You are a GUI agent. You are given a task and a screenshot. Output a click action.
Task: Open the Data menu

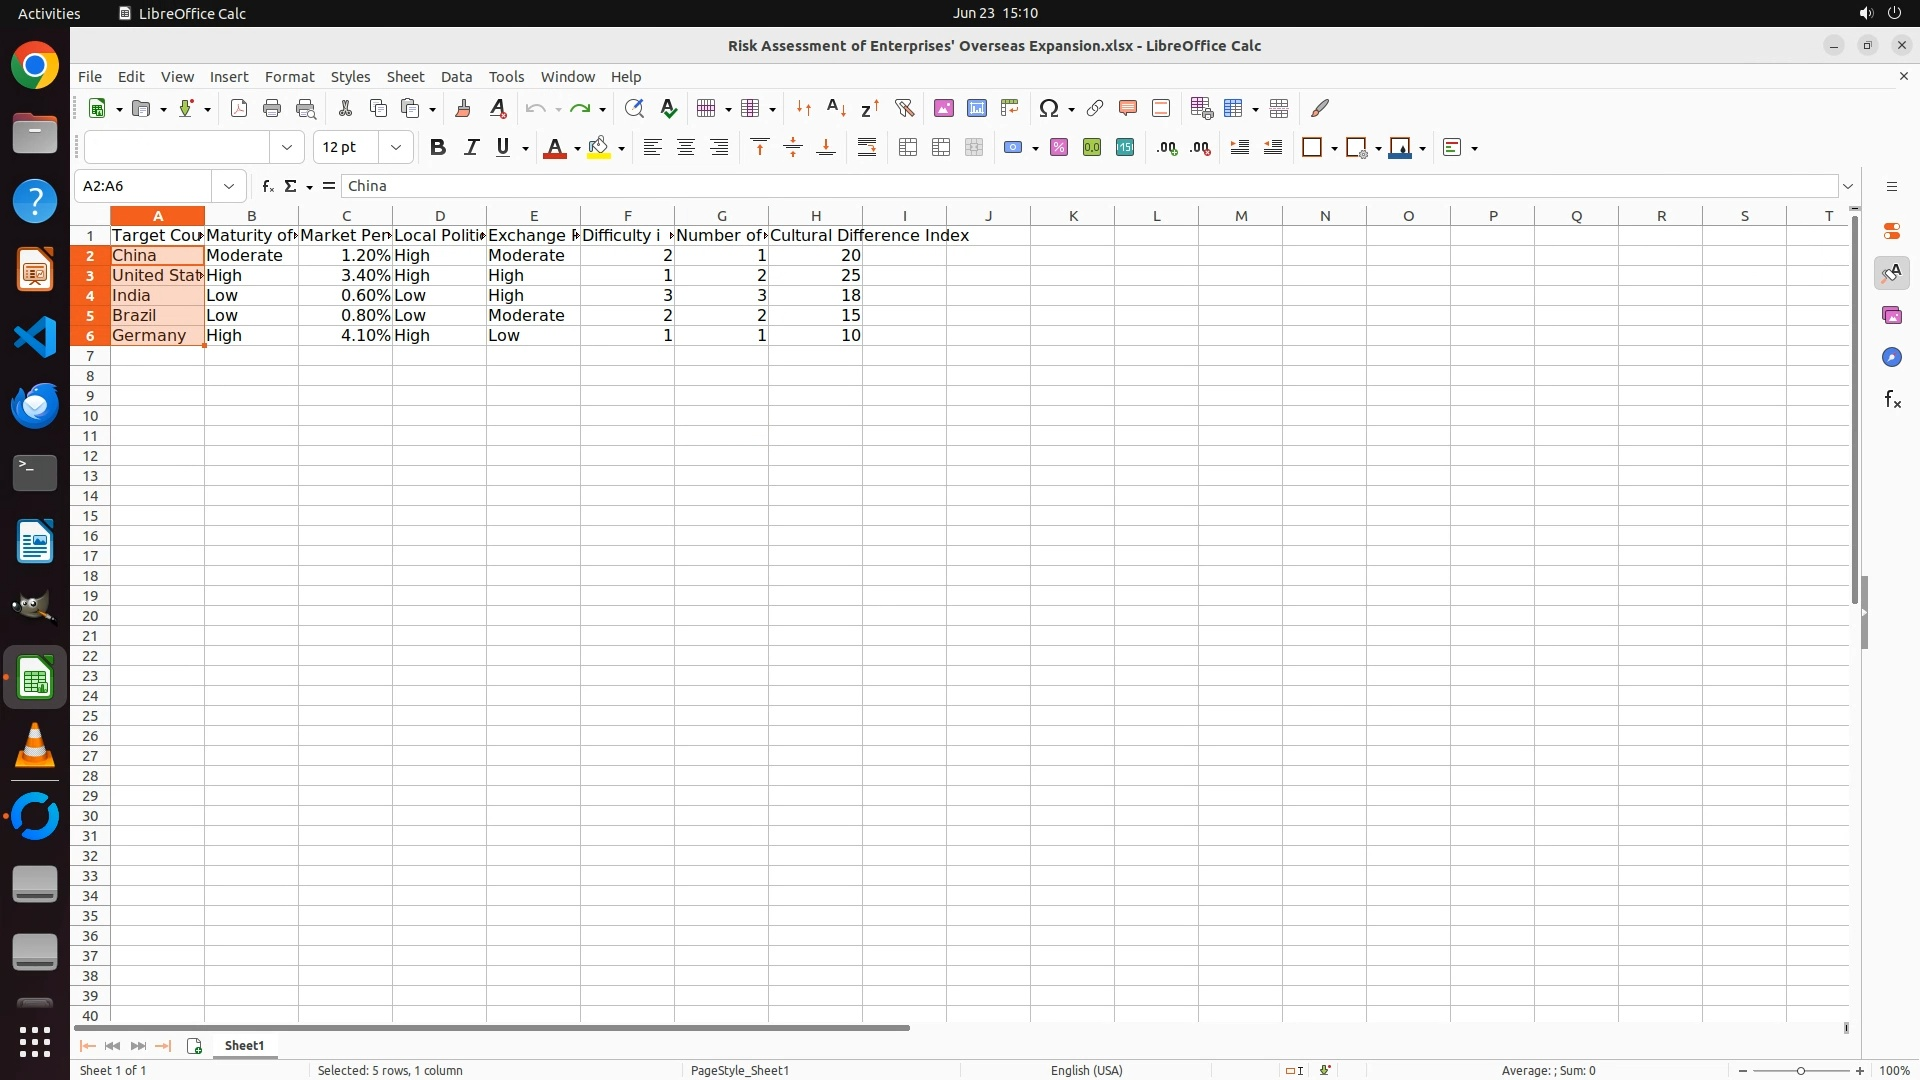(x=456, y=77)
